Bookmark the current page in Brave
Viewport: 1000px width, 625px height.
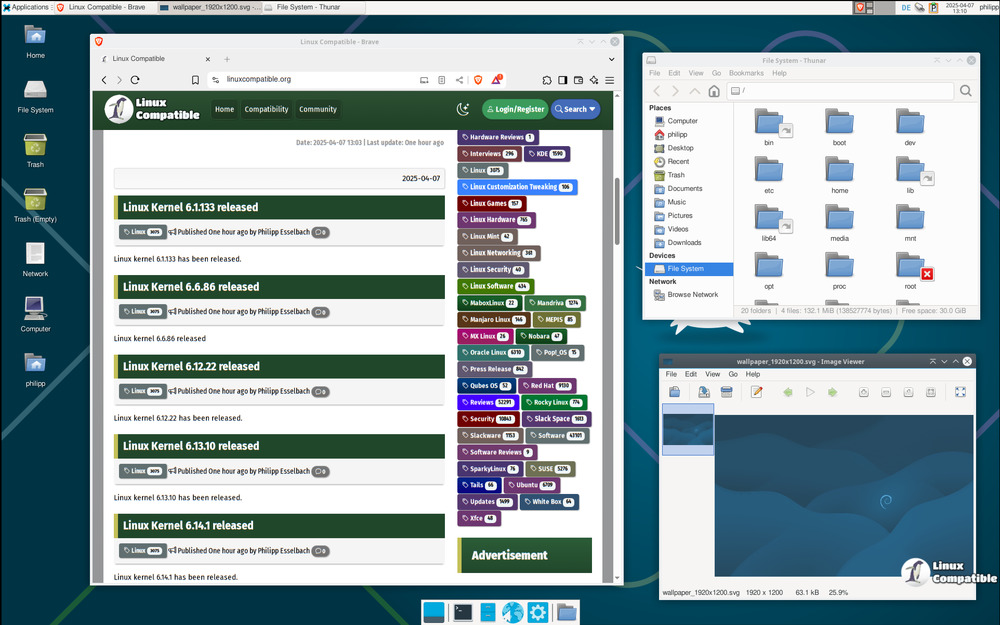coord(196,80)
